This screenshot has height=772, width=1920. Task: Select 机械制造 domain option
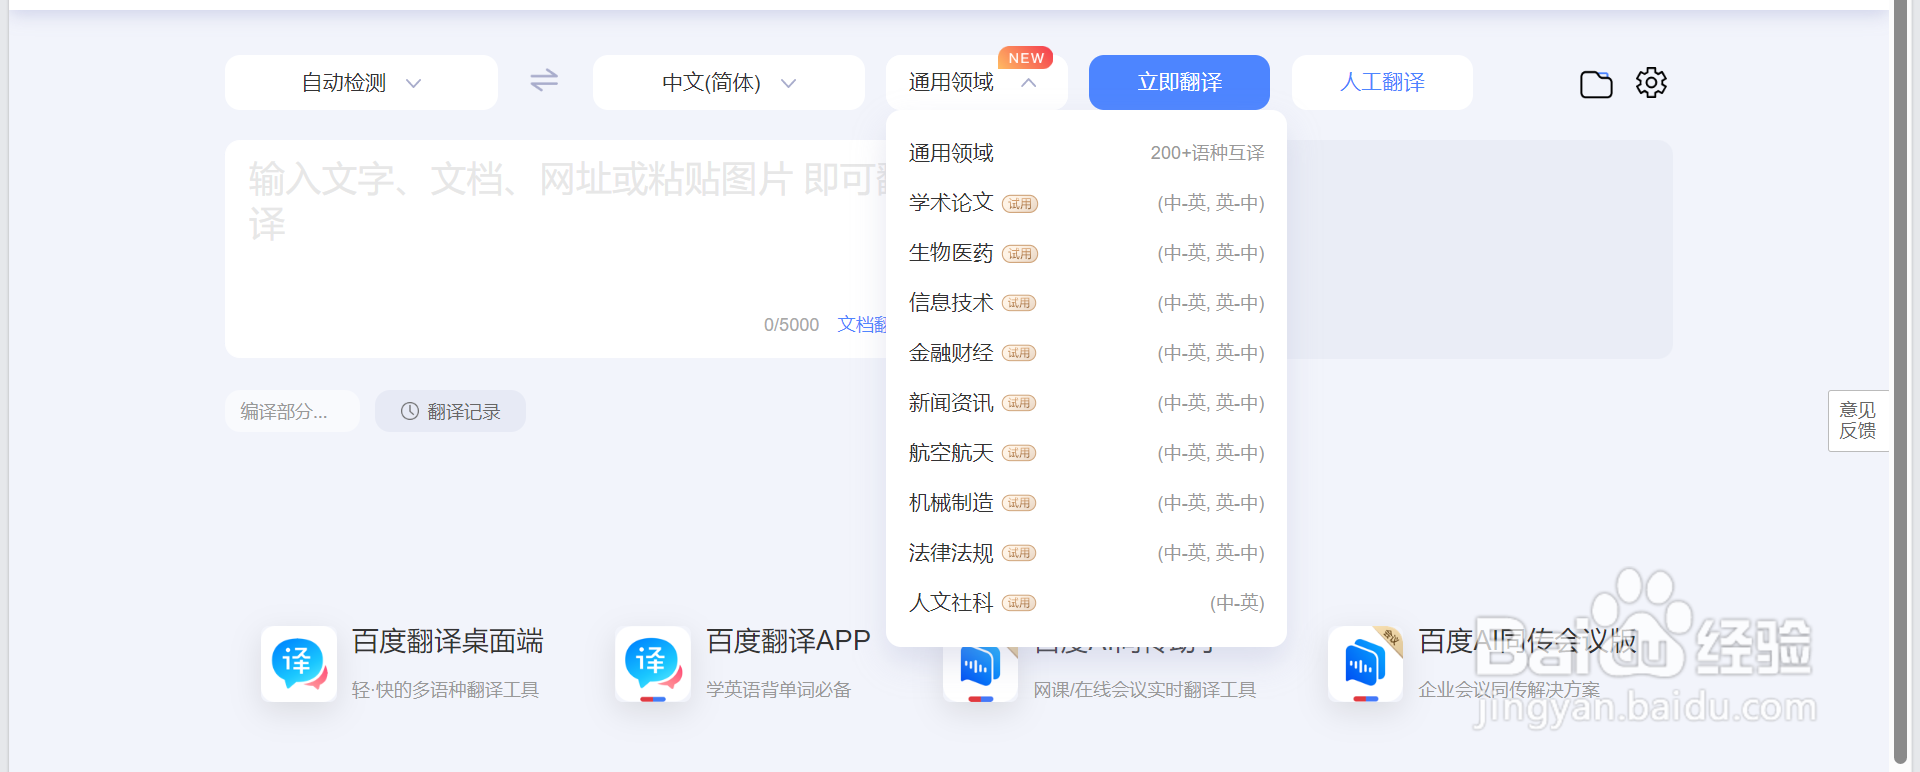pyautogui.click(x=1086, y=503)
